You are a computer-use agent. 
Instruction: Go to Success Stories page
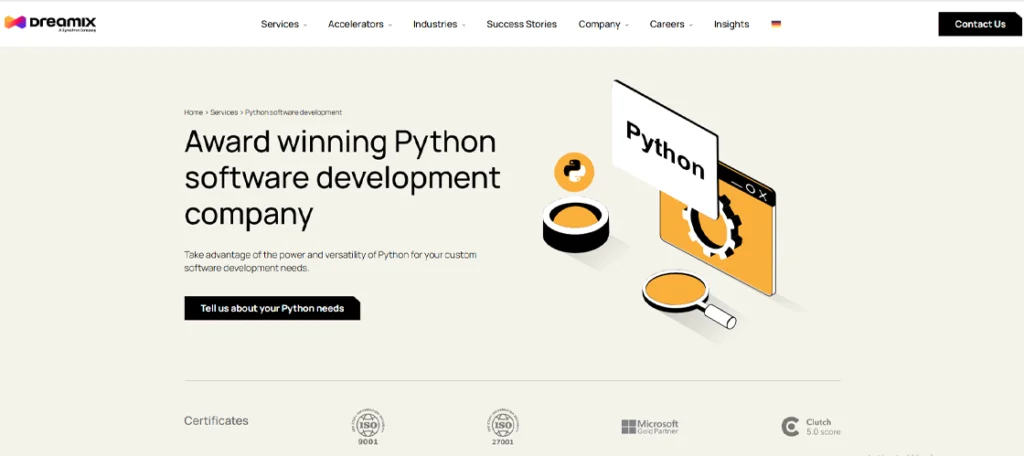(521, 24)
